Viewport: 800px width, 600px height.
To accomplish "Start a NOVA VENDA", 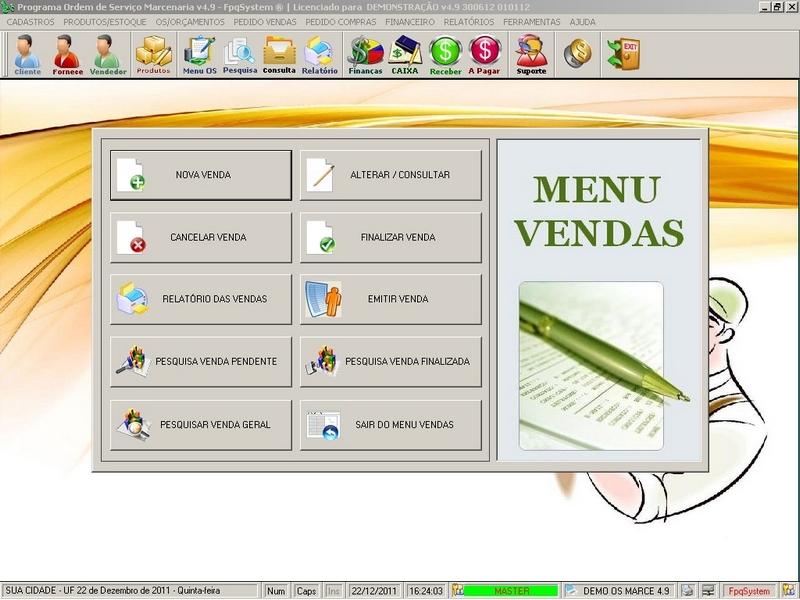I will (x=200, y=173).
